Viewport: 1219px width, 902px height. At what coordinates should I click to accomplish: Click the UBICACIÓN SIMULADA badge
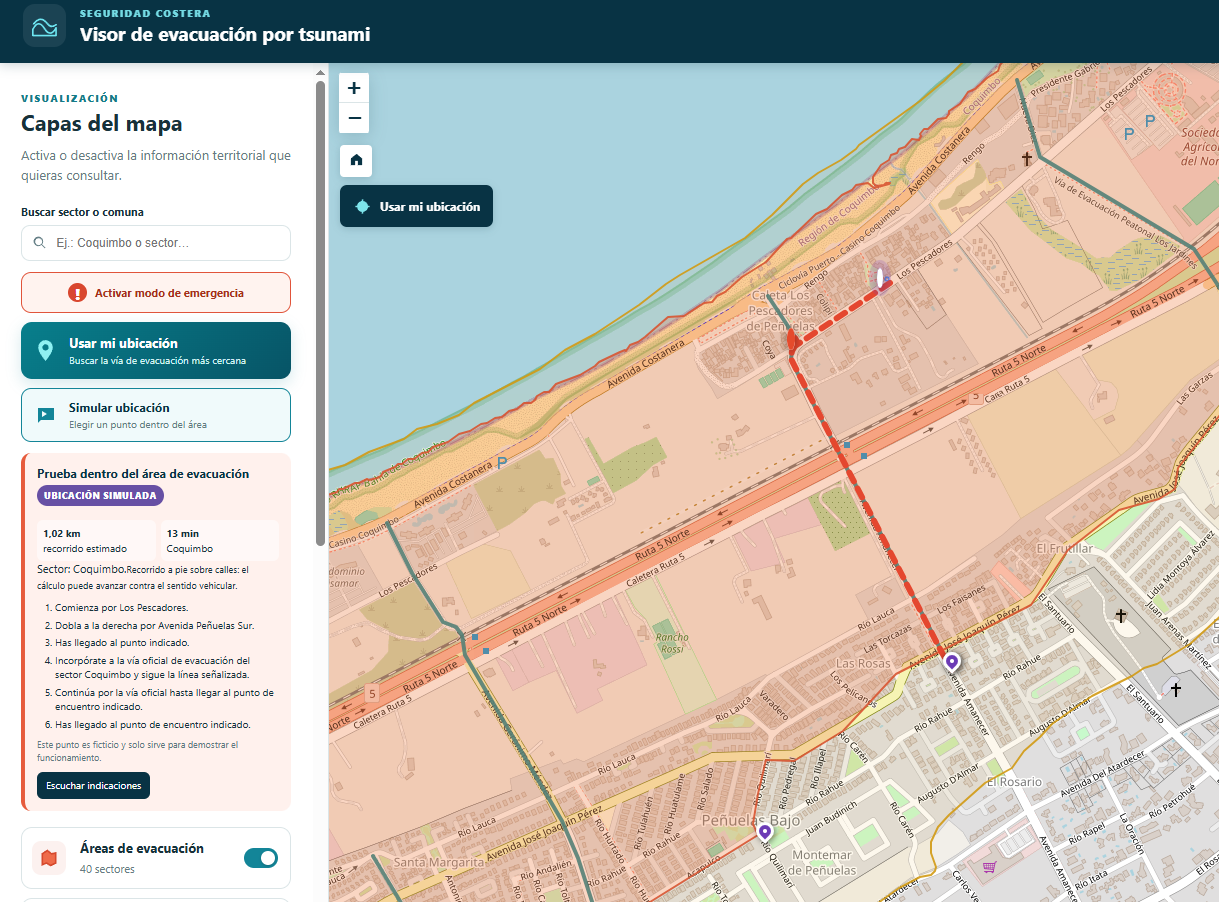[x=100, y=495]
